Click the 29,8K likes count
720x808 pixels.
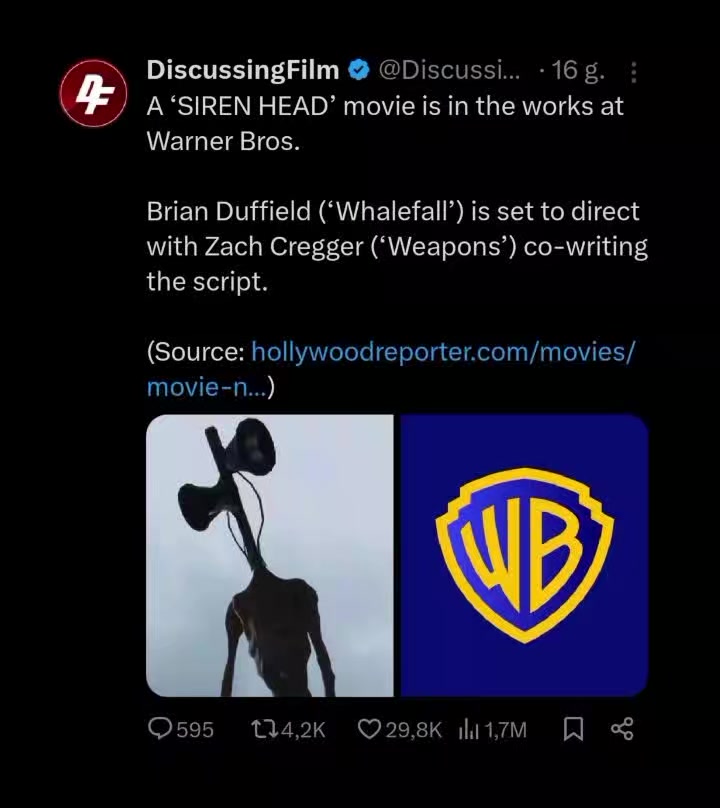tap(413, 730)
